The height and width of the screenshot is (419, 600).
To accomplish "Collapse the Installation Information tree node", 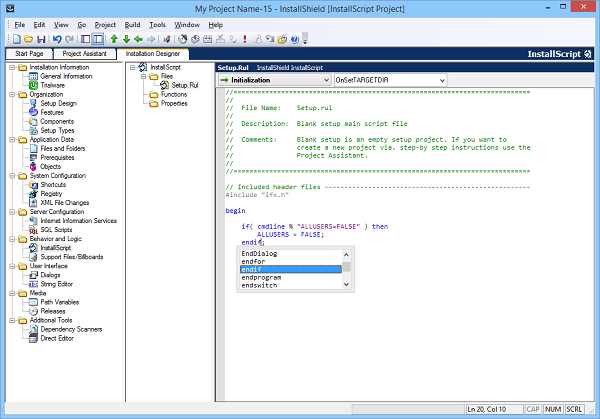I will click(11, 67).
